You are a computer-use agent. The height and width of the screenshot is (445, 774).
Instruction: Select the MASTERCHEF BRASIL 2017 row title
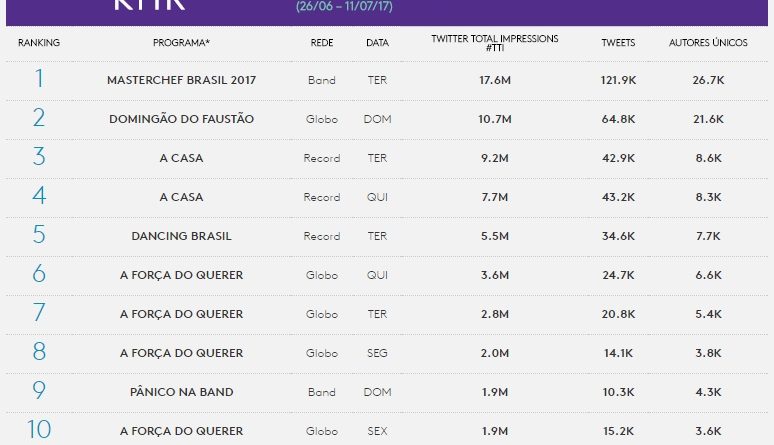(181, 80)
